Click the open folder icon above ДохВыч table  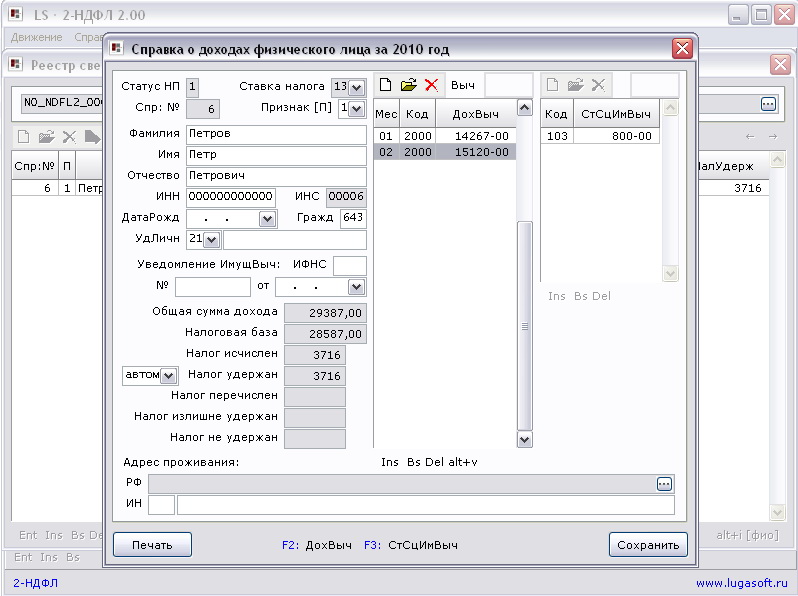[408, 85]
